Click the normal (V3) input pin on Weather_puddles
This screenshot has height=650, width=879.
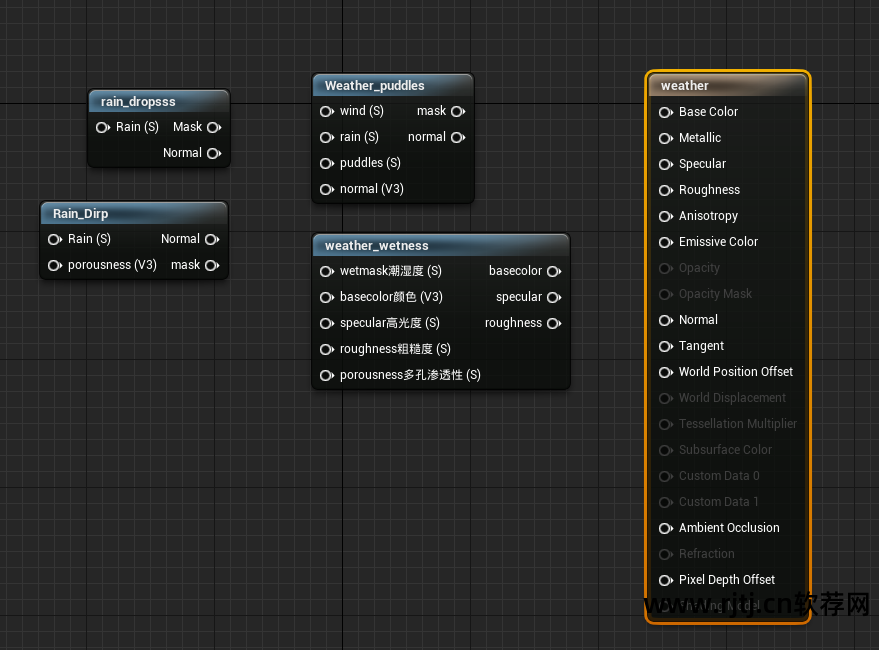pos(326,190)
